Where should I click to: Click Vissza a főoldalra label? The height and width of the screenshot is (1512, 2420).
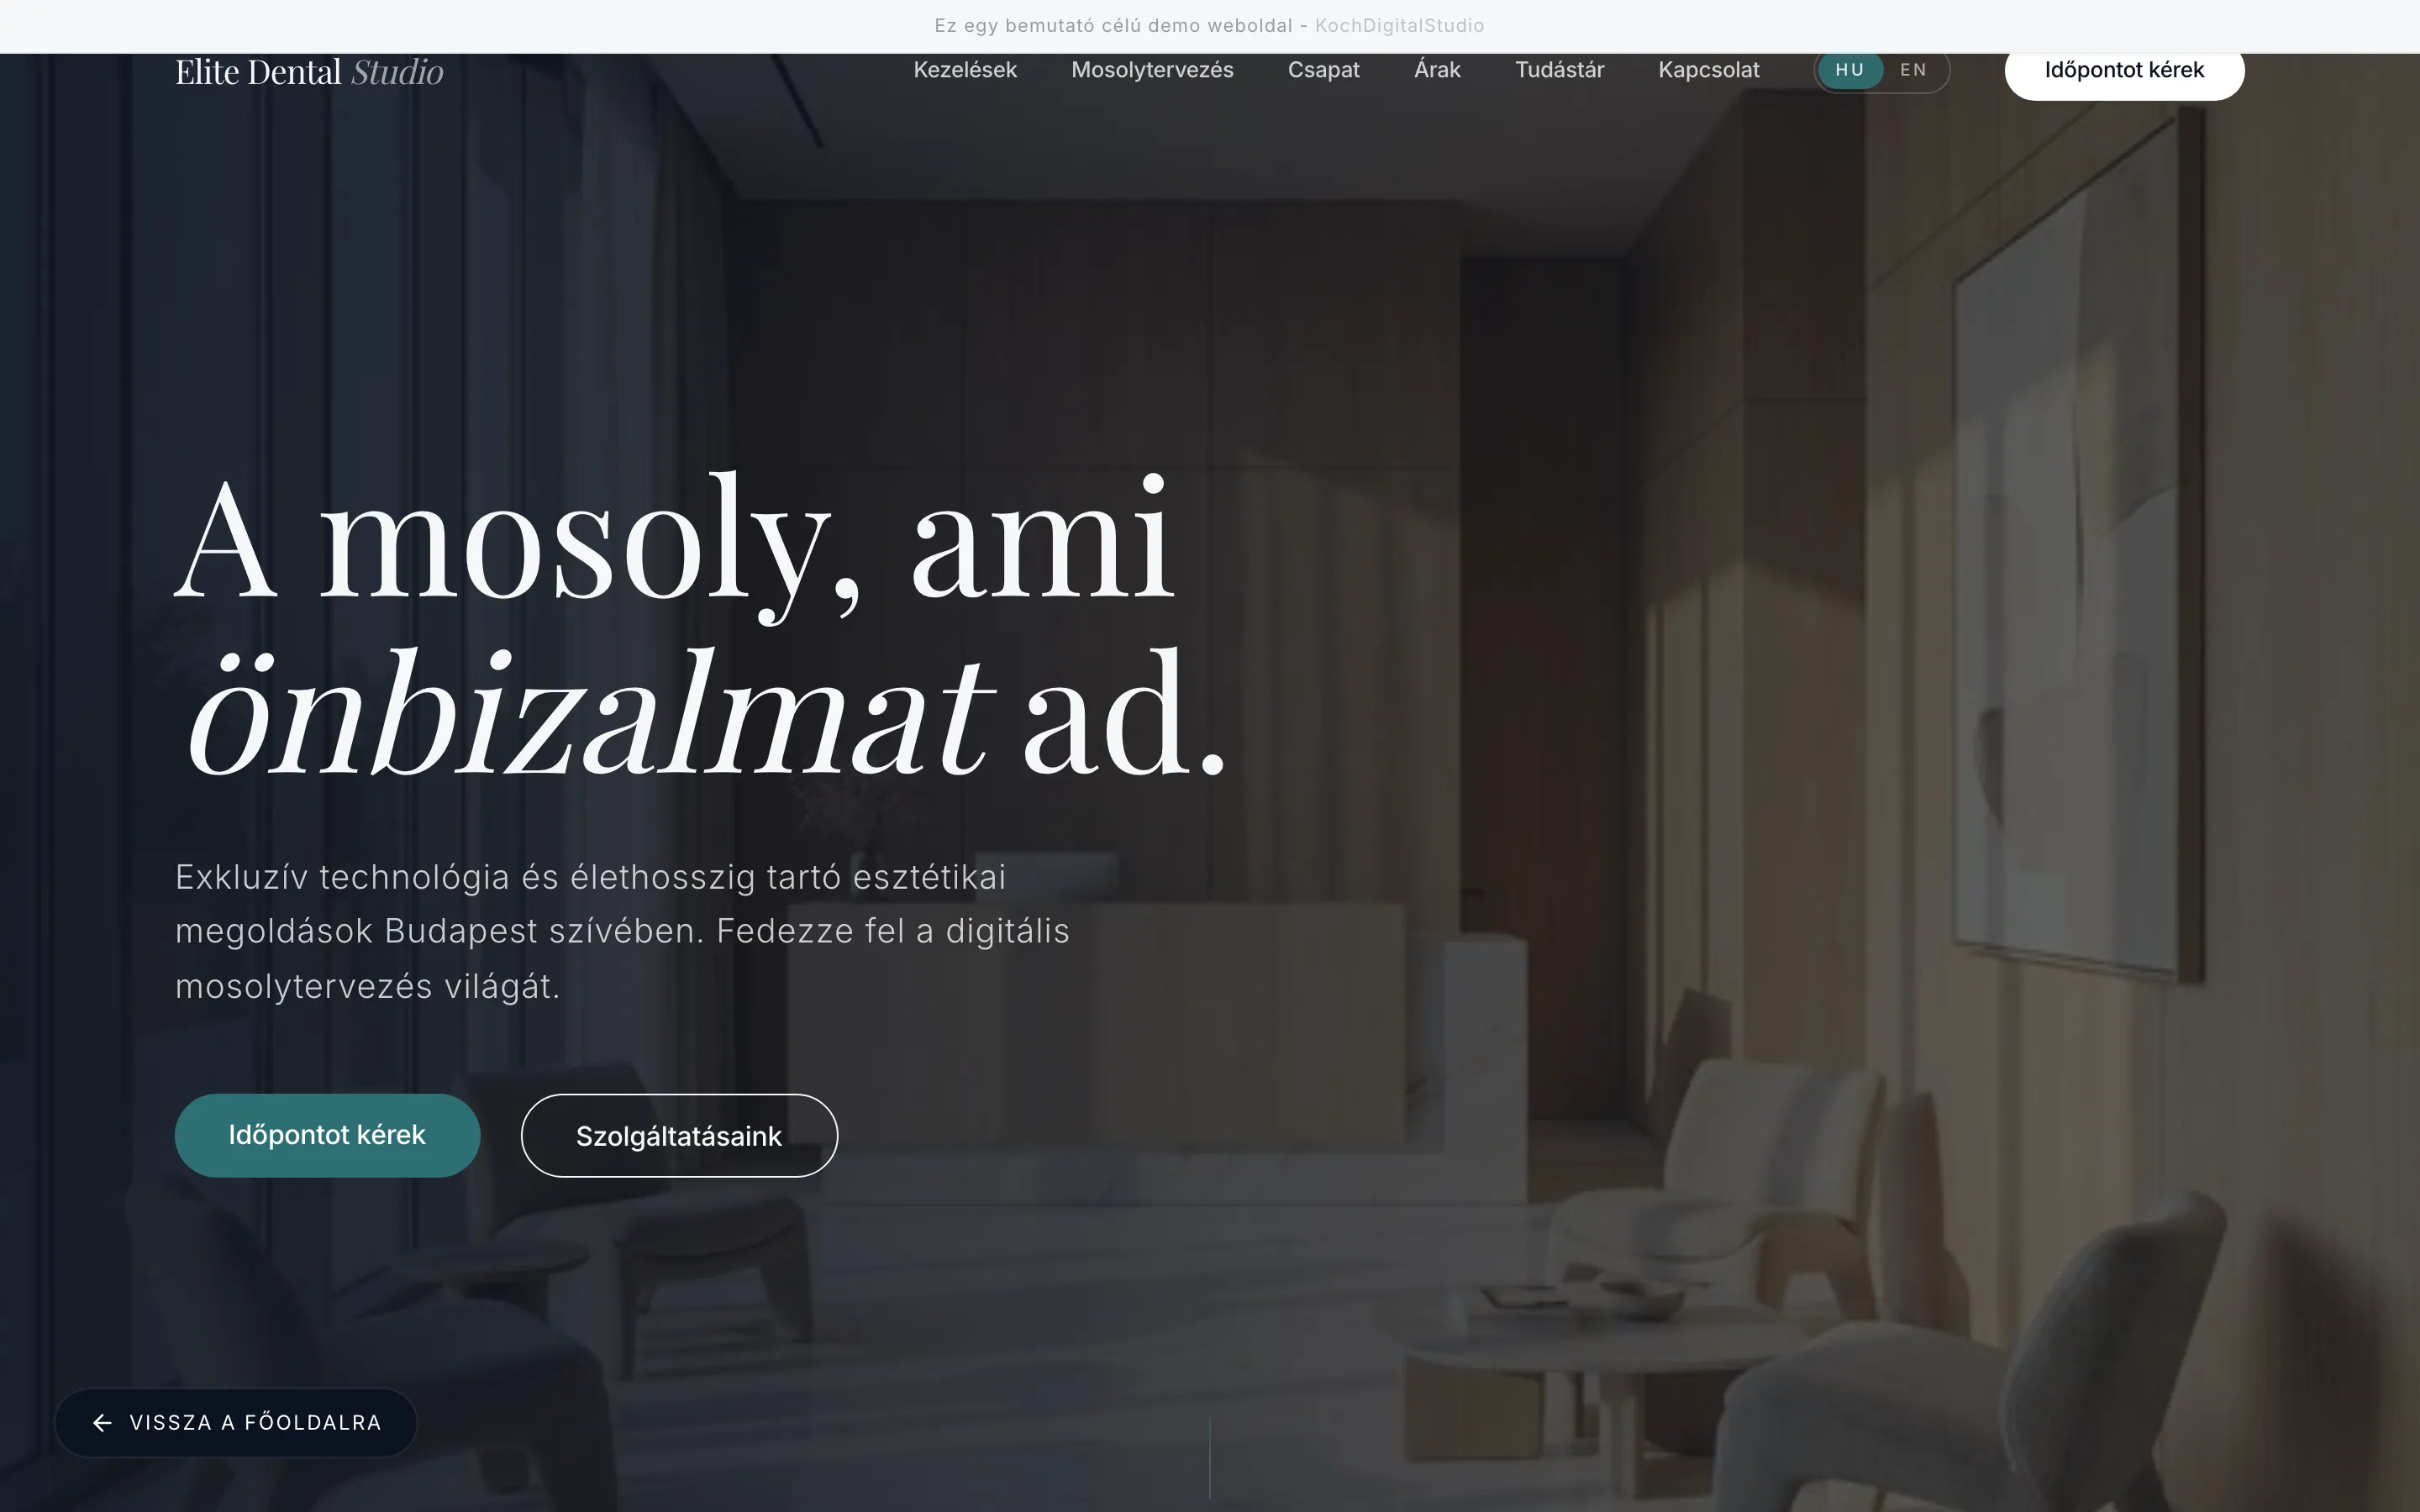pos(255,1422)
